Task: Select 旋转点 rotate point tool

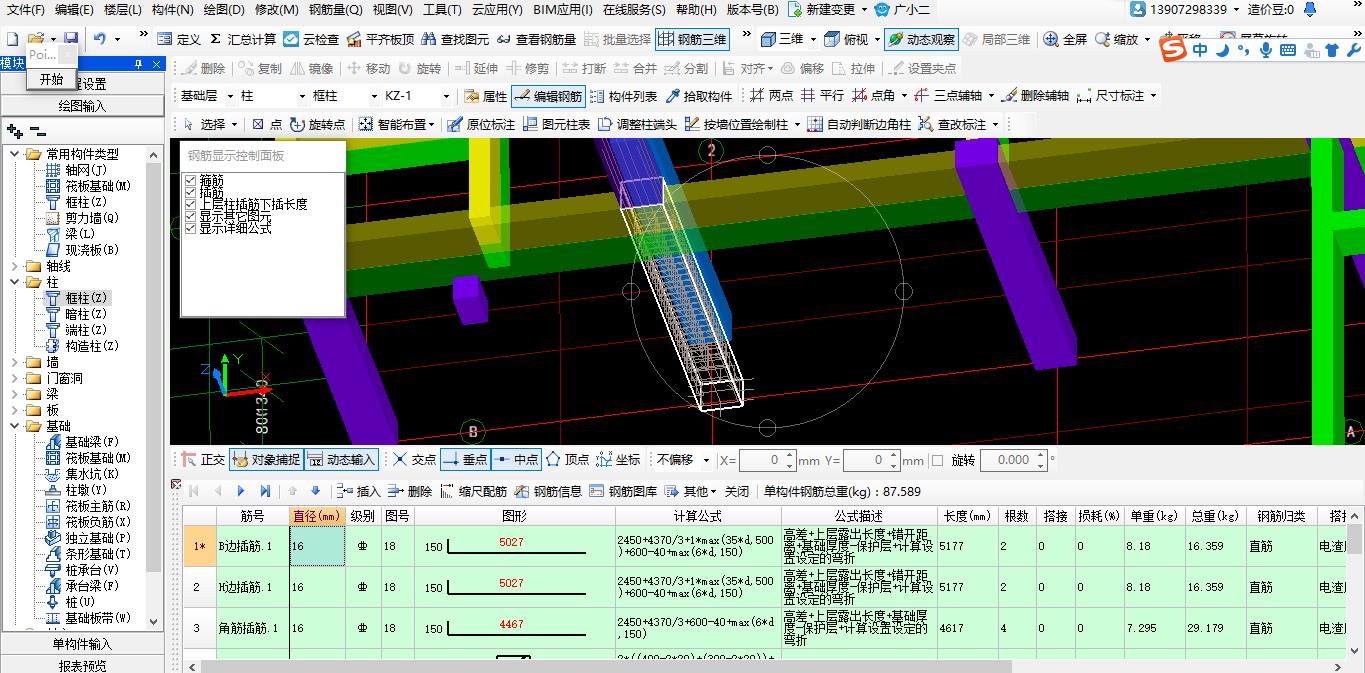Action: coord(318,124)
